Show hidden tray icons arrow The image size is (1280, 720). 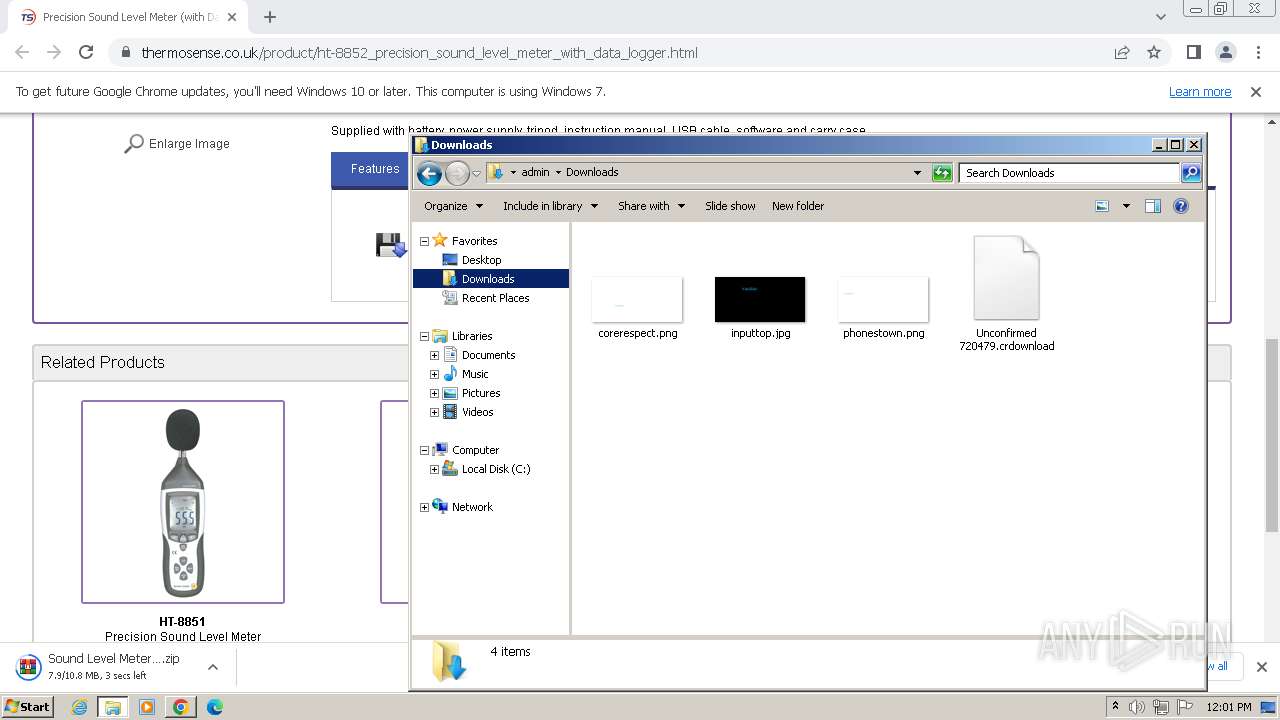click(x=1115, y=707)
